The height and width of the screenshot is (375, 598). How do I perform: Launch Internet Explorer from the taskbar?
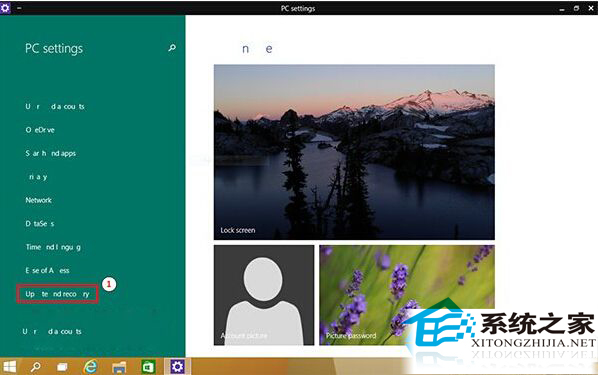[90, 367]
